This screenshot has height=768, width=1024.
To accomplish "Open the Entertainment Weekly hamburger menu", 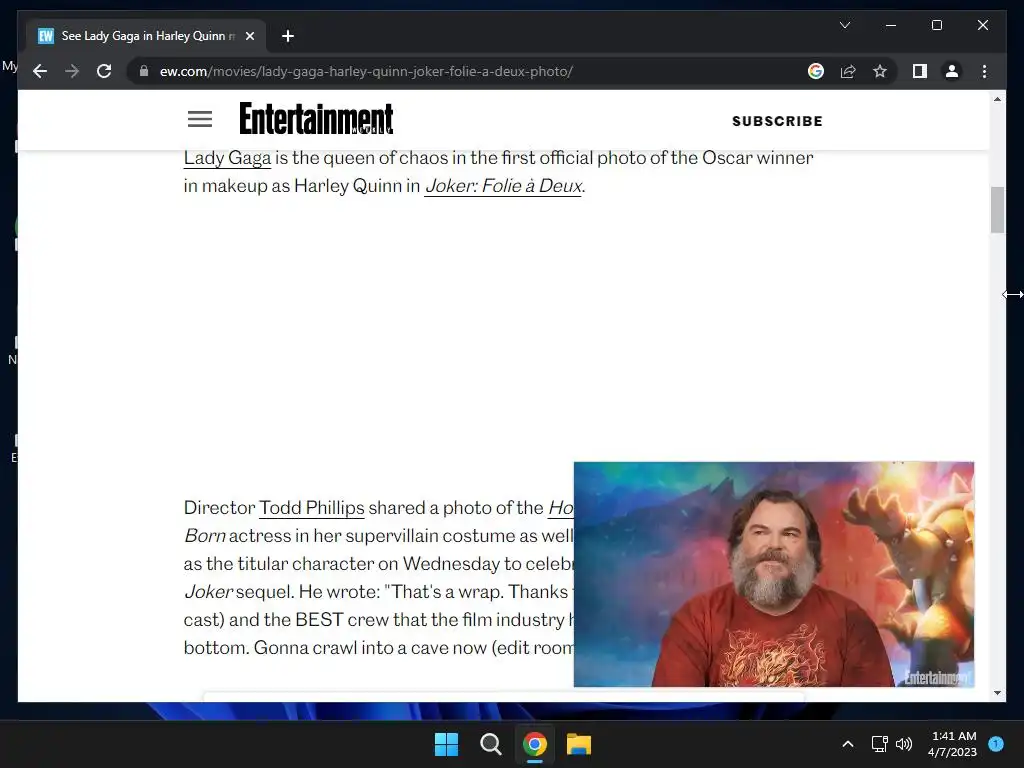I will point(200,119).
